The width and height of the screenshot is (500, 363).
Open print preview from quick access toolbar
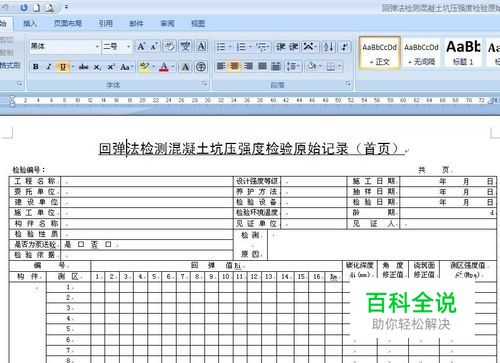click(49, 7)
